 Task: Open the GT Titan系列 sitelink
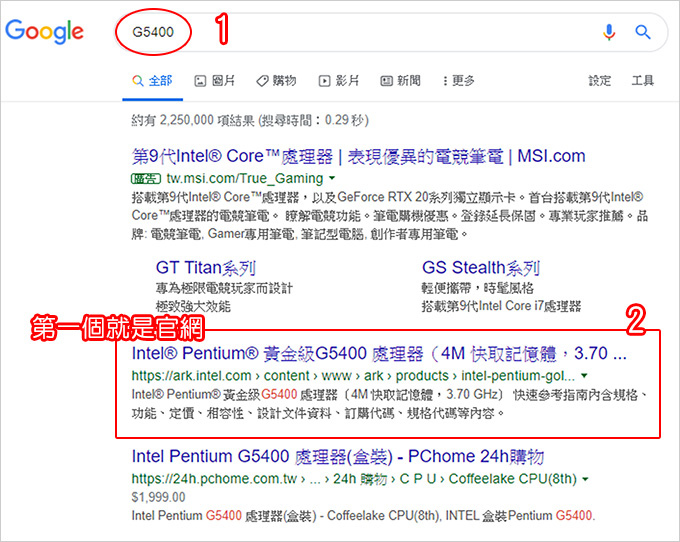pyautogui.click(x=206, y=268)
